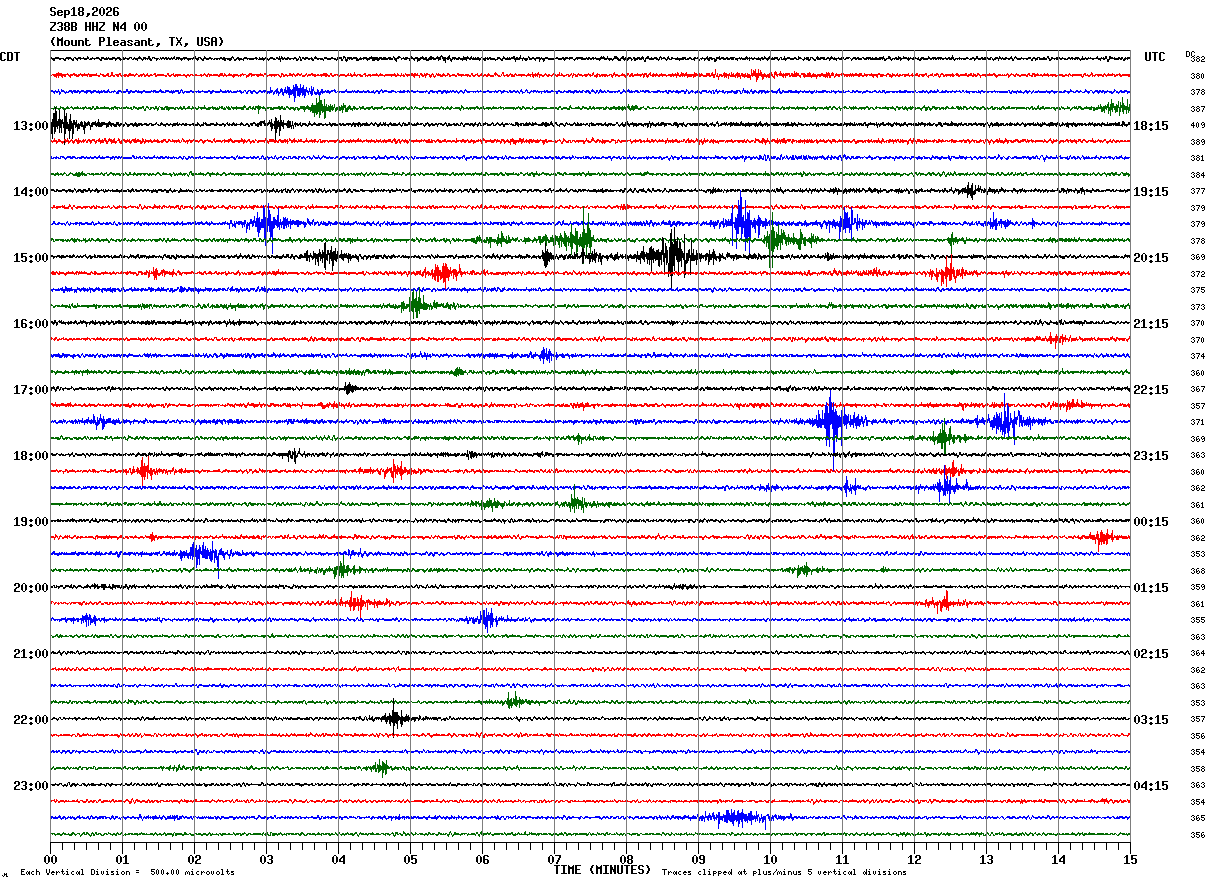The width and height of the screenshot is (1210, 886).
Task: Click the 'Z38B HHZ N4 00' station code
Action: 98,27
